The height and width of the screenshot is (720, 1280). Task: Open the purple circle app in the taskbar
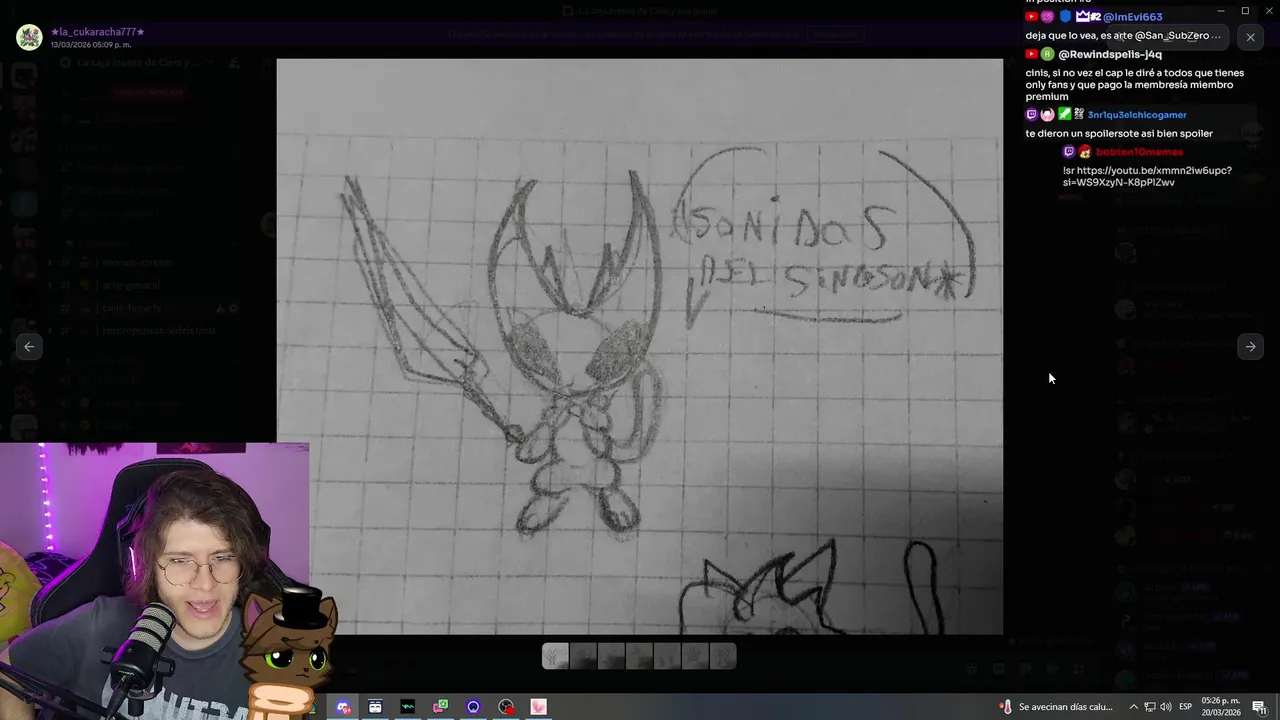[x=473, y=707]
